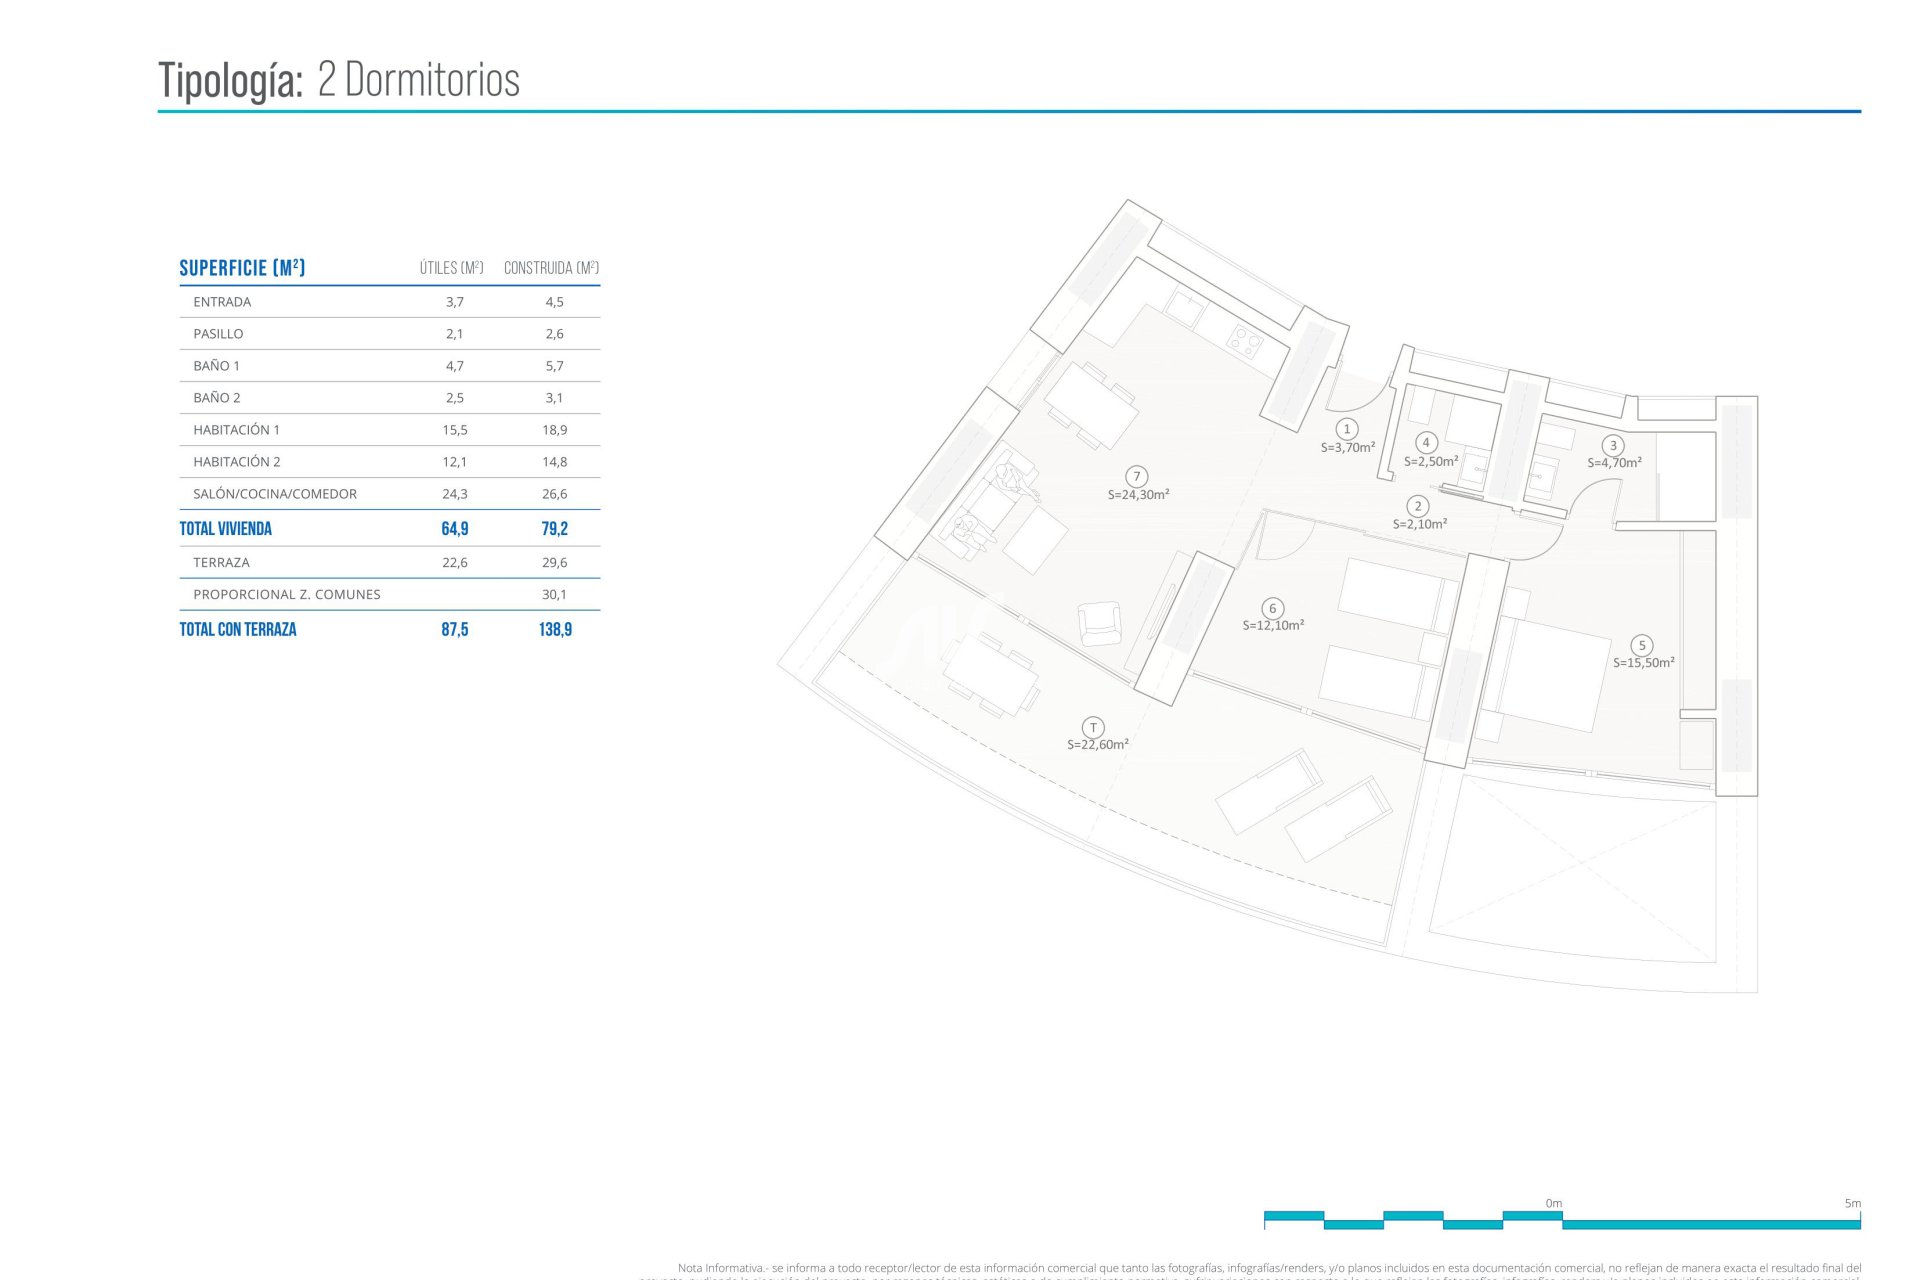Click circled T terrace marker
The image size is (1920, 1280).
point(1093,728)
